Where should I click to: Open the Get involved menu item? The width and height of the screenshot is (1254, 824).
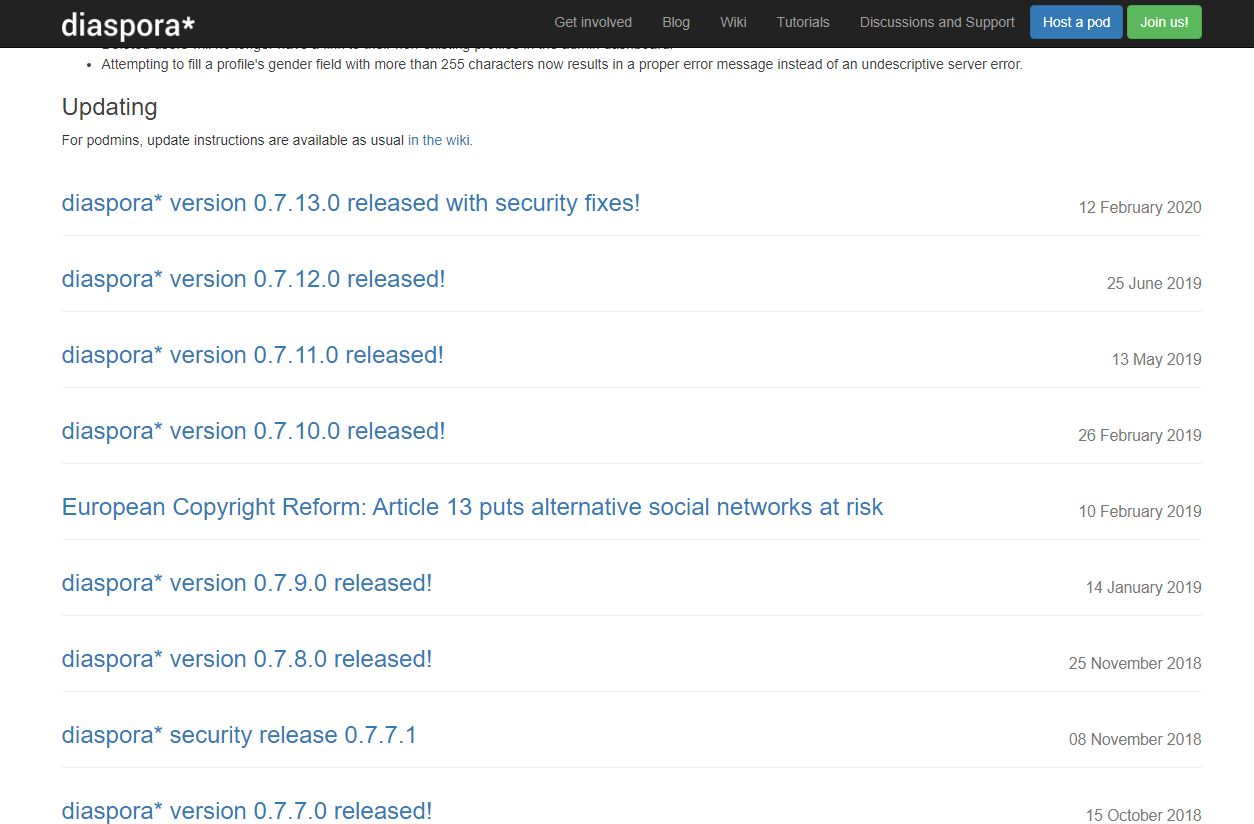[x=593, y=22]
